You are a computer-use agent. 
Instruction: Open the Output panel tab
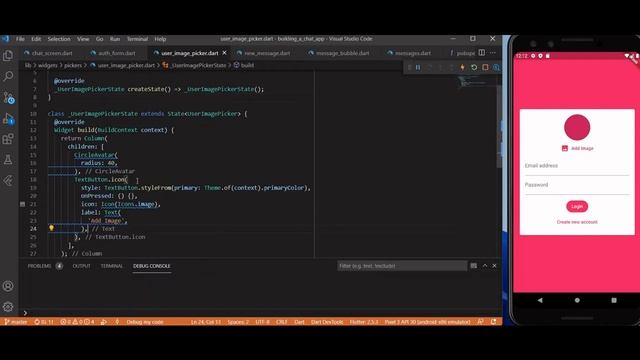(81, 266)
